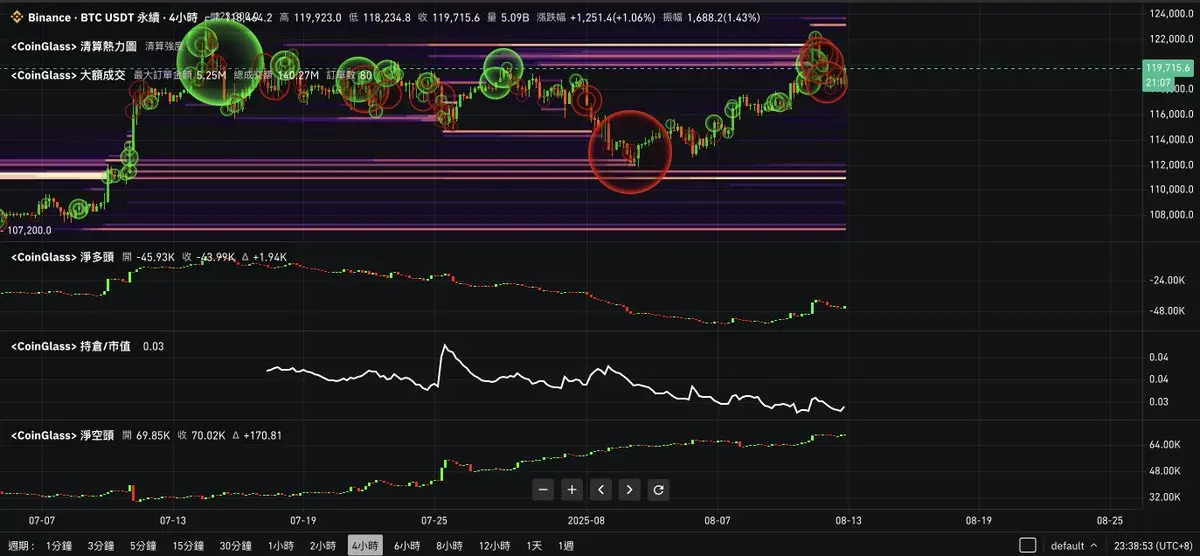
Task: Click the CoinGlass 淨多頭 indicator label
Action: [62, 257]
